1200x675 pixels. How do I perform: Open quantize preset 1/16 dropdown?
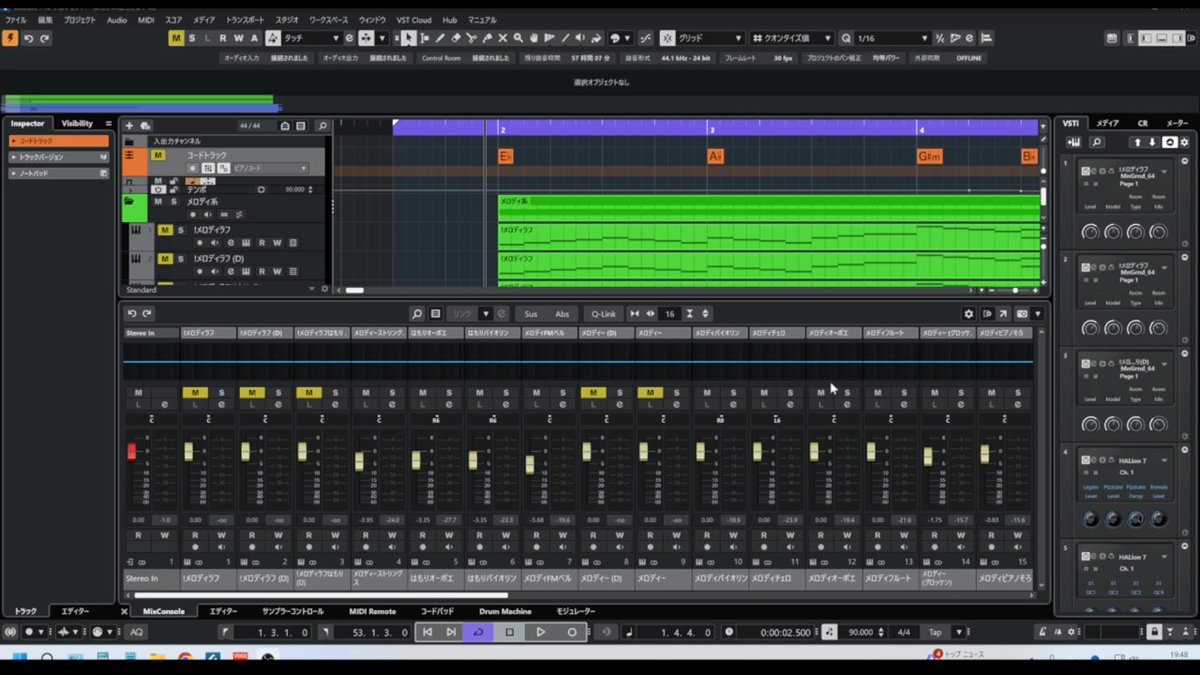pos(891,38)
